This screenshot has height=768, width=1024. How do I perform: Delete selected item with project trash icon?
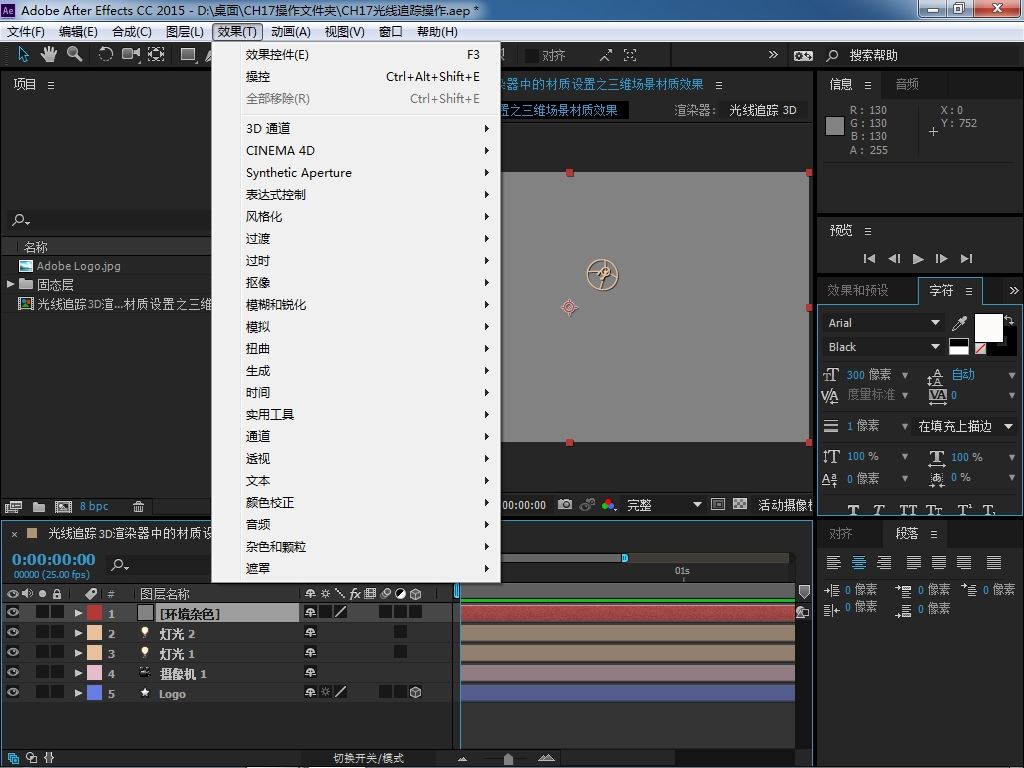(x=139, y=507)
